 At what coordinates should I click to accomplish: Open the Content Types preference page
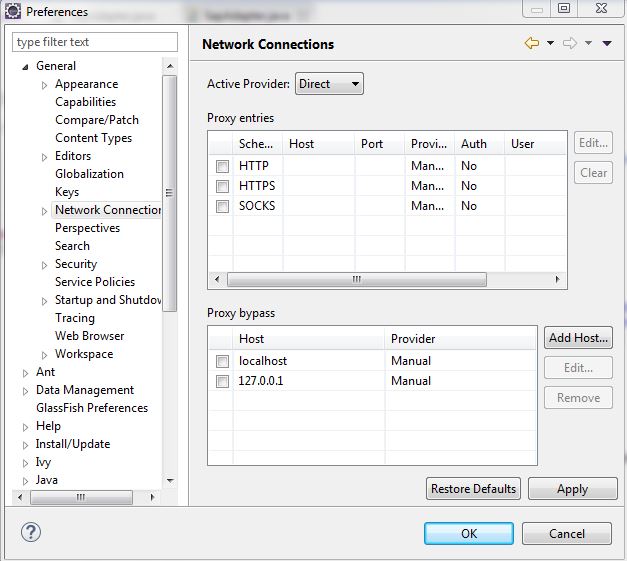tap(94, 138)
